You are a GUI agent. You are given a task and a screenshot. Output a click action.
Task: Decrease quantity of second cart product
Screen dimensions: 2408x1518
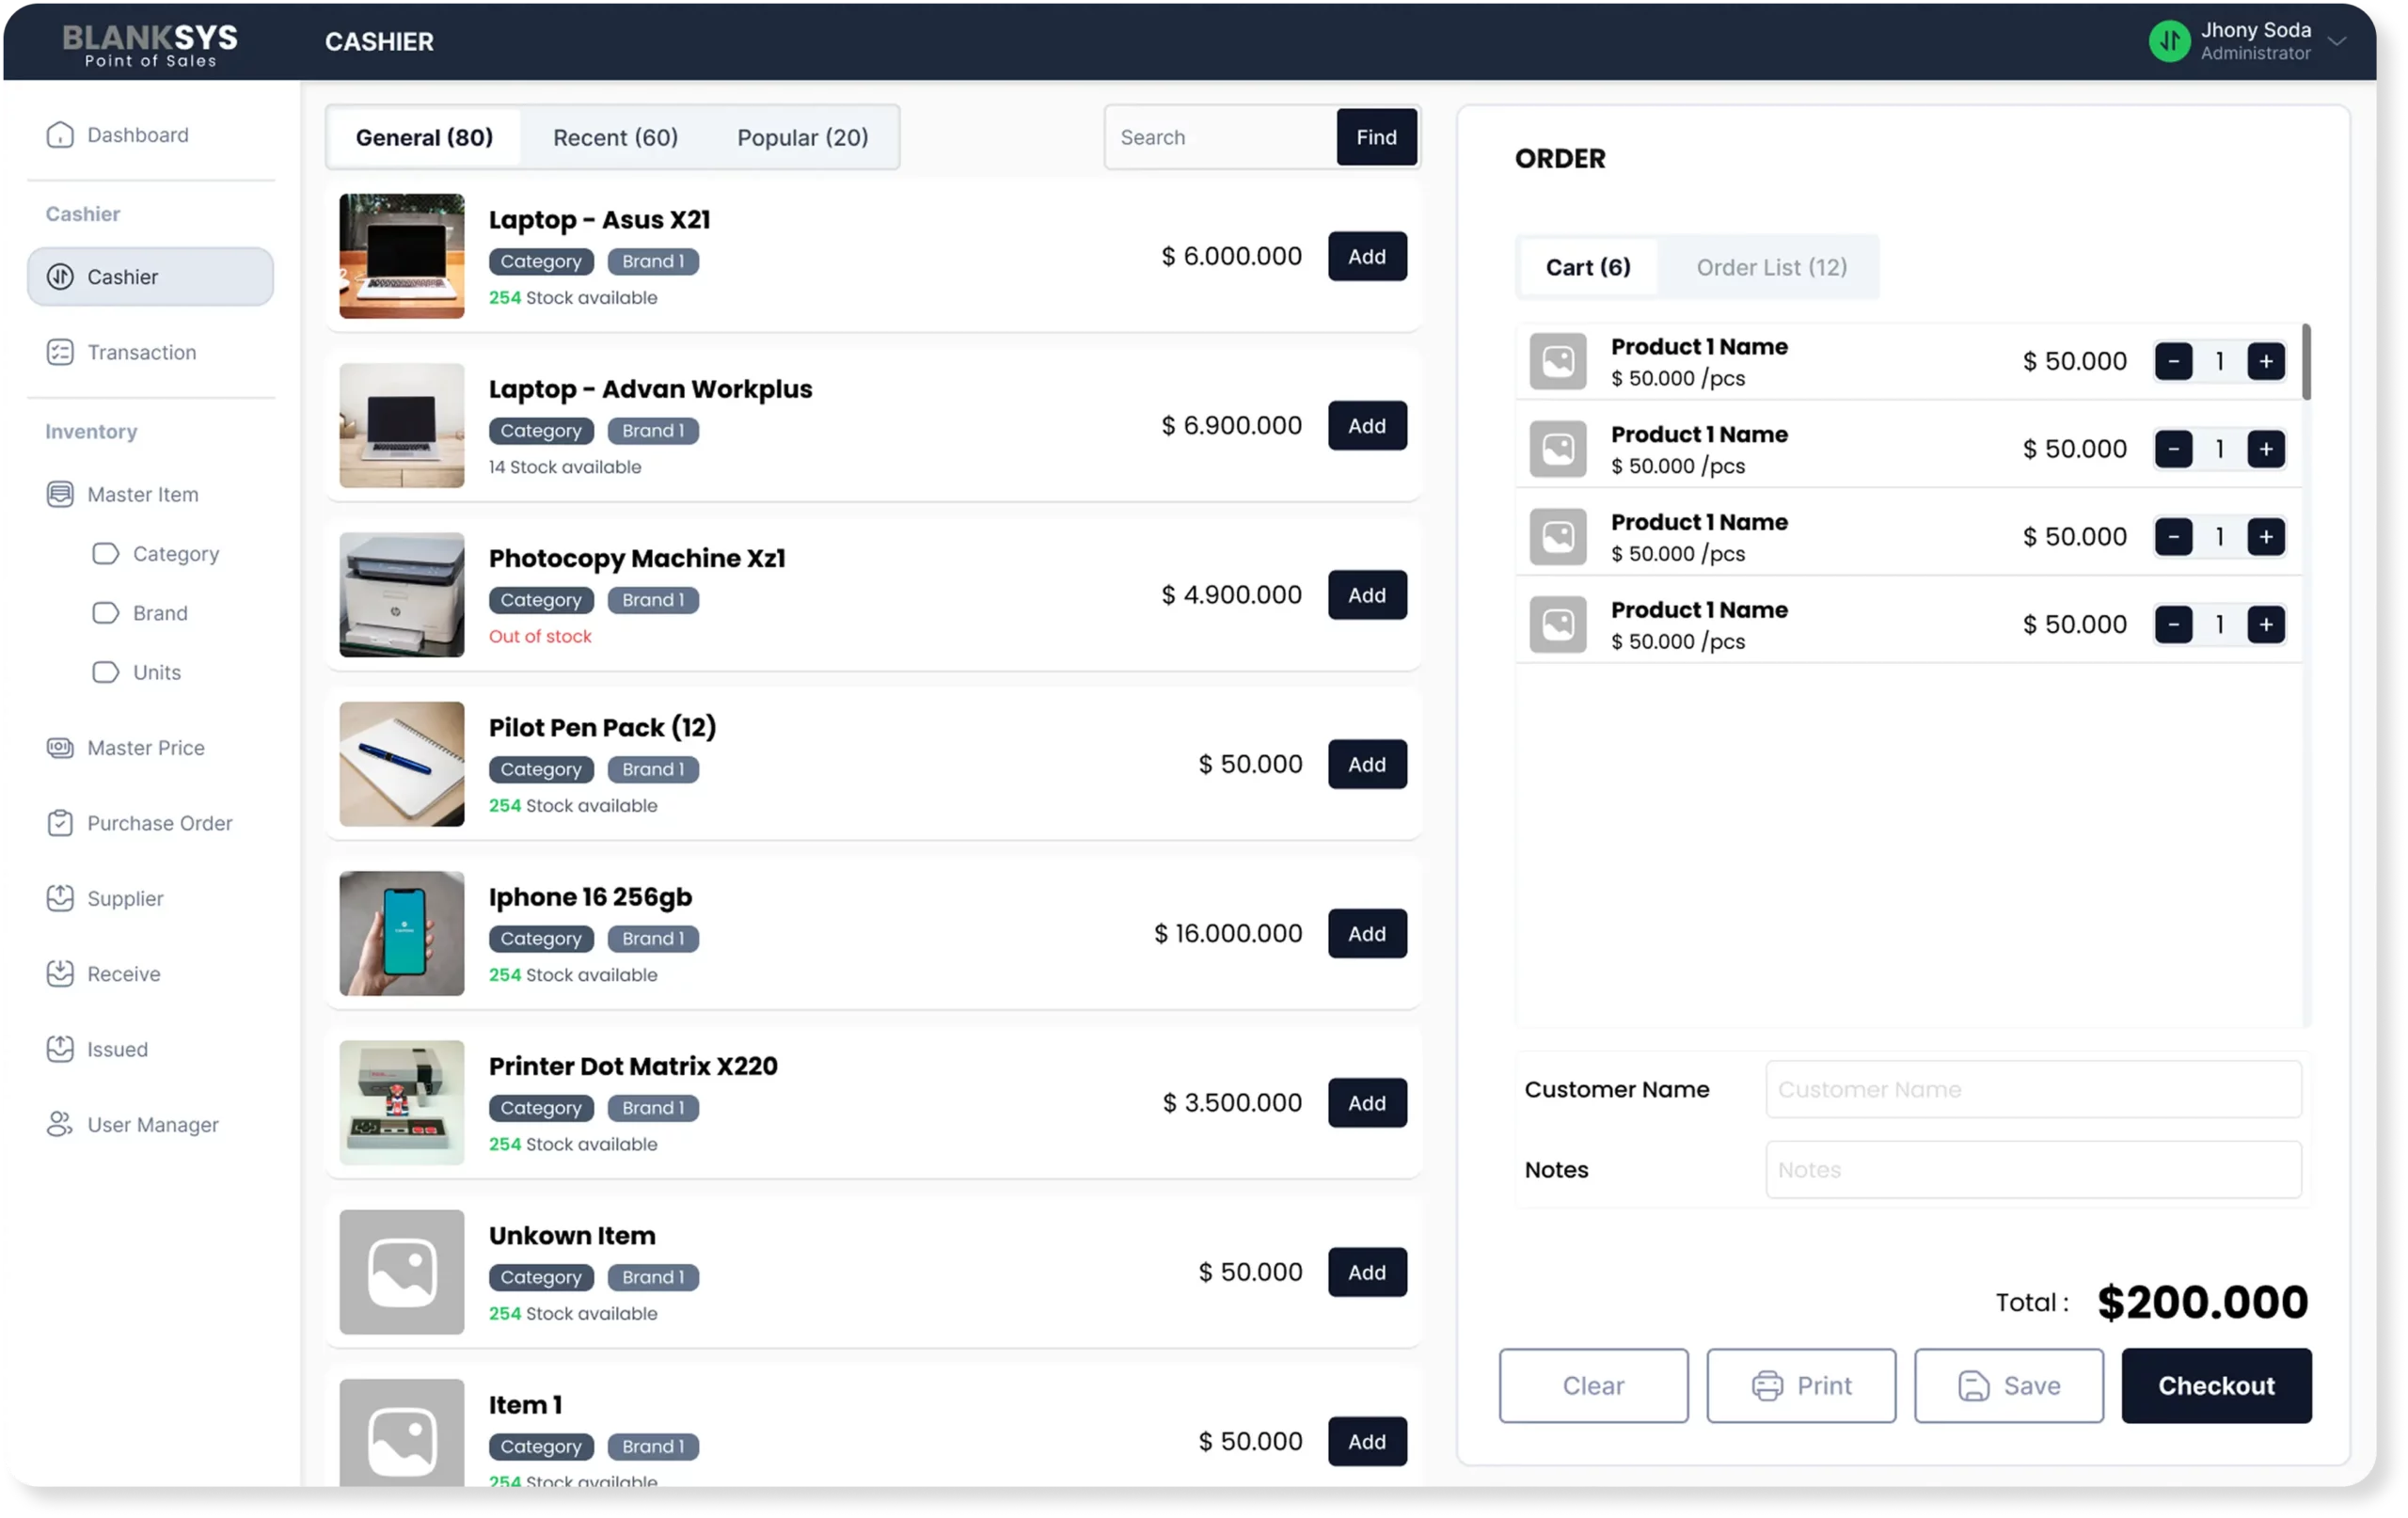2173,449
